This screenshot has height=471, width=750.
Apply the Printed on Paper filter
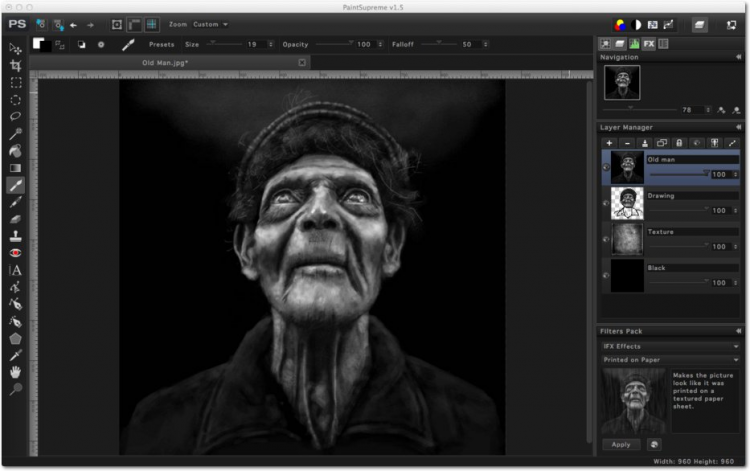point(620,443)
